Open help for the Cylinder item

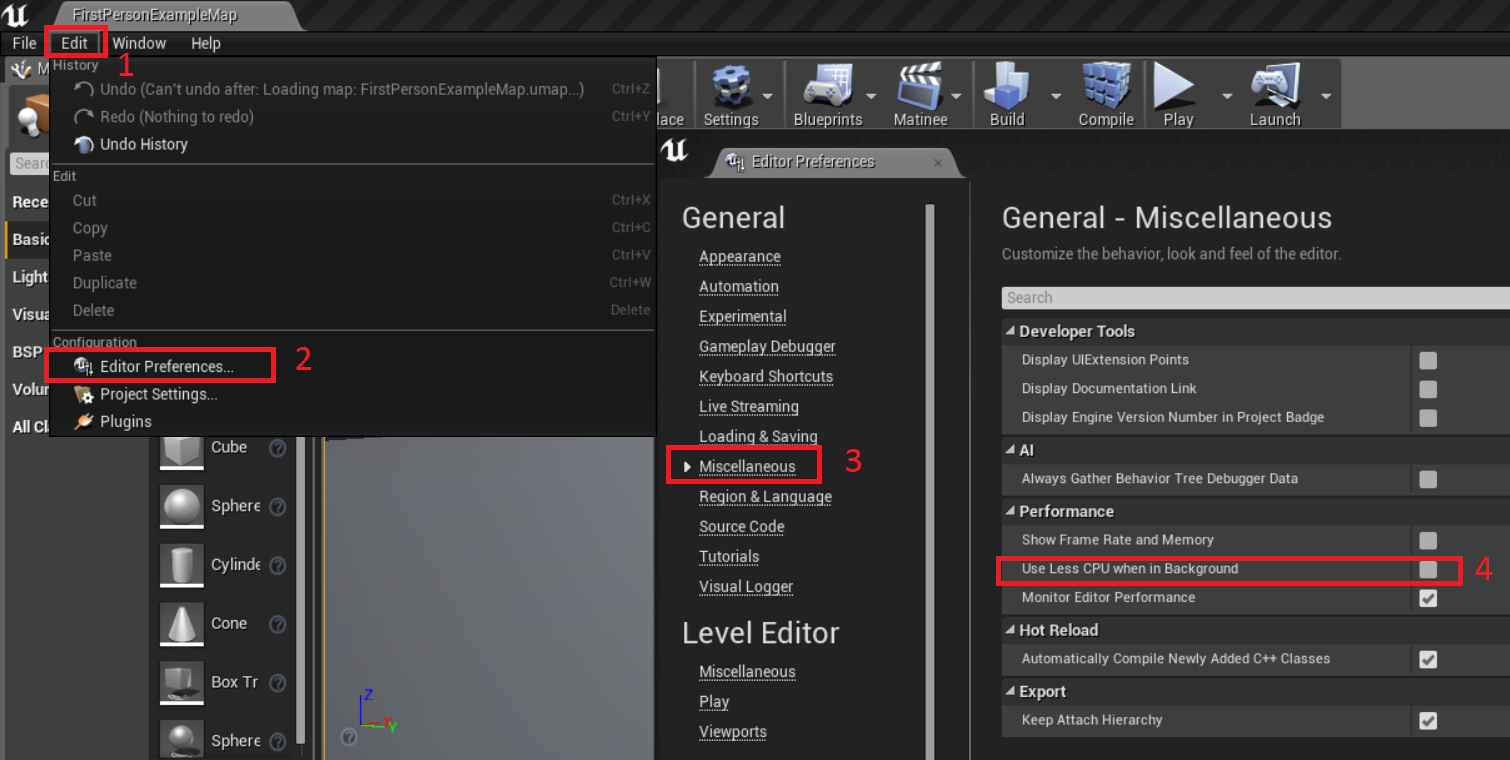(278, 565)
